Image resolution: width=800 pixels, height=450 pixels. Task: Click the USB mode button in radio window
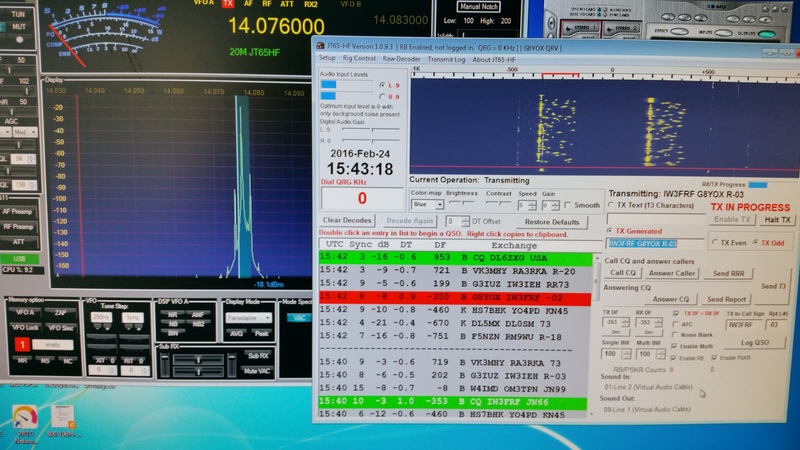point(19,259)
